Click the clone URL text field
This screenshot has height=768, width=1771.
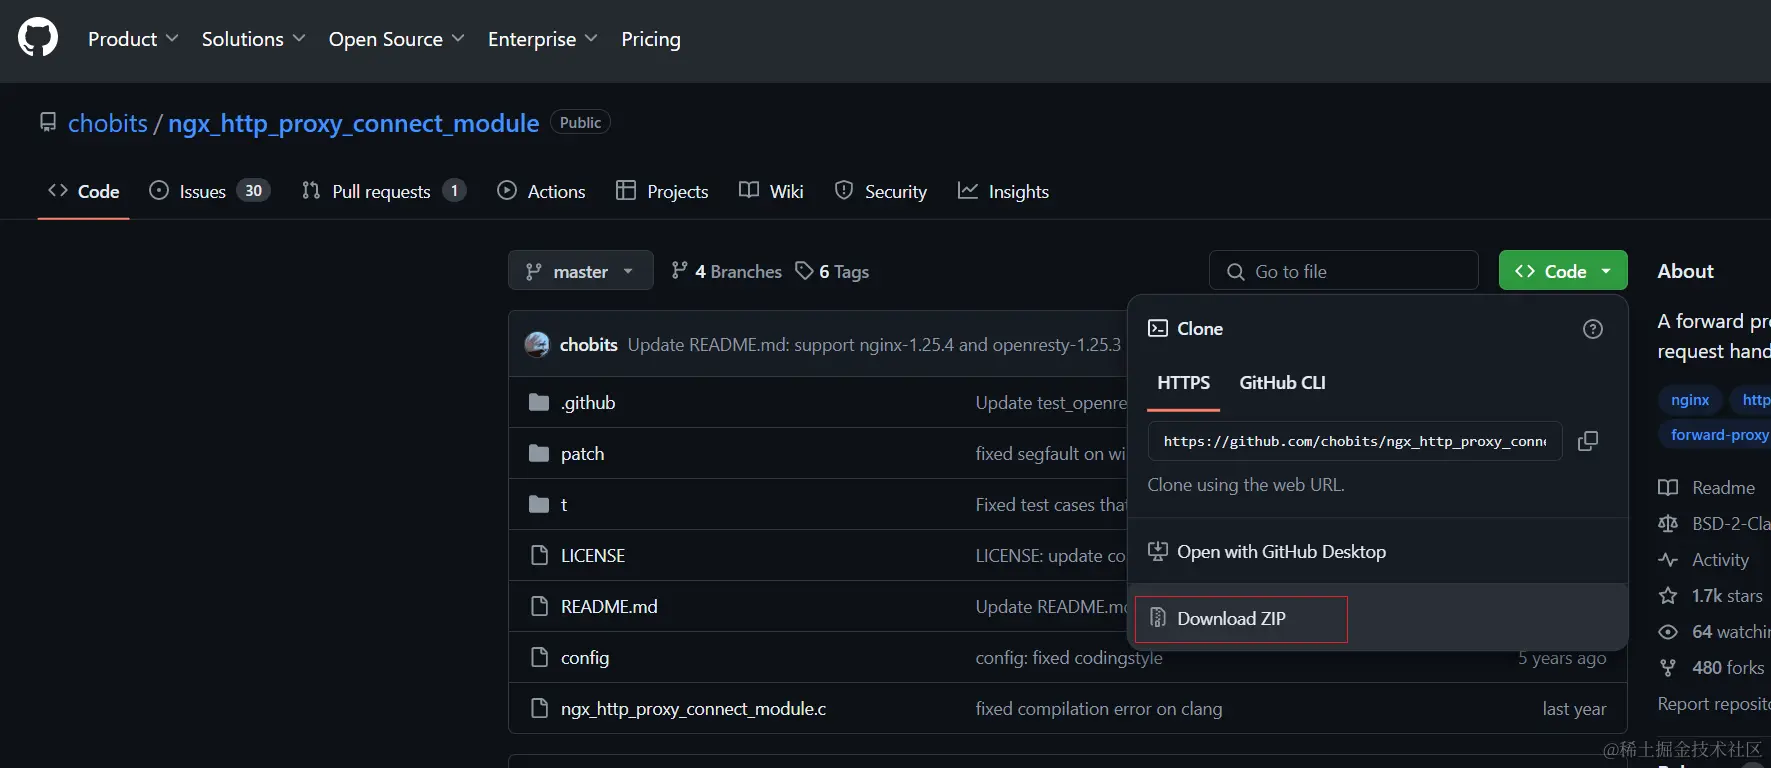[1355, 441]
